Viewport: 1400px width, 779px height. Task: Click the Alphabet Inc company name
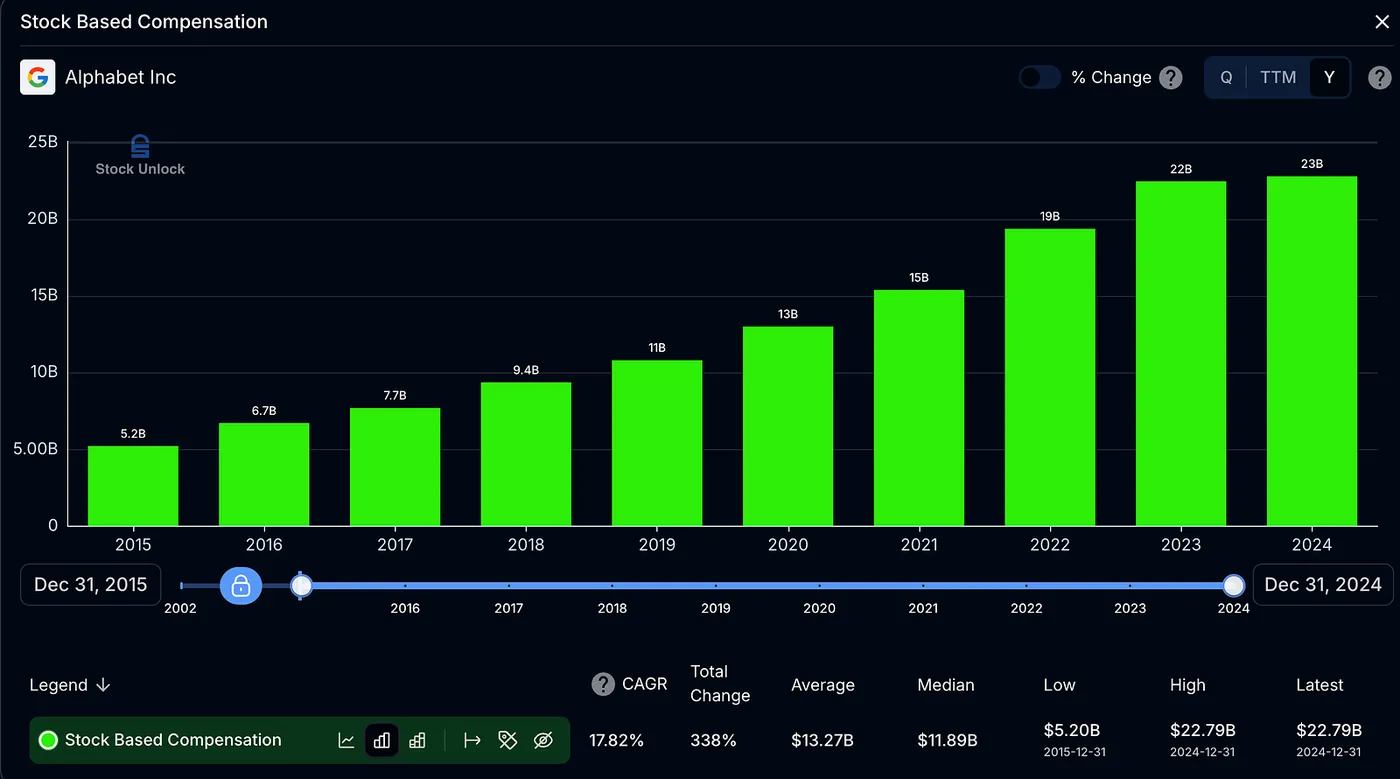[x=121, y=77]
